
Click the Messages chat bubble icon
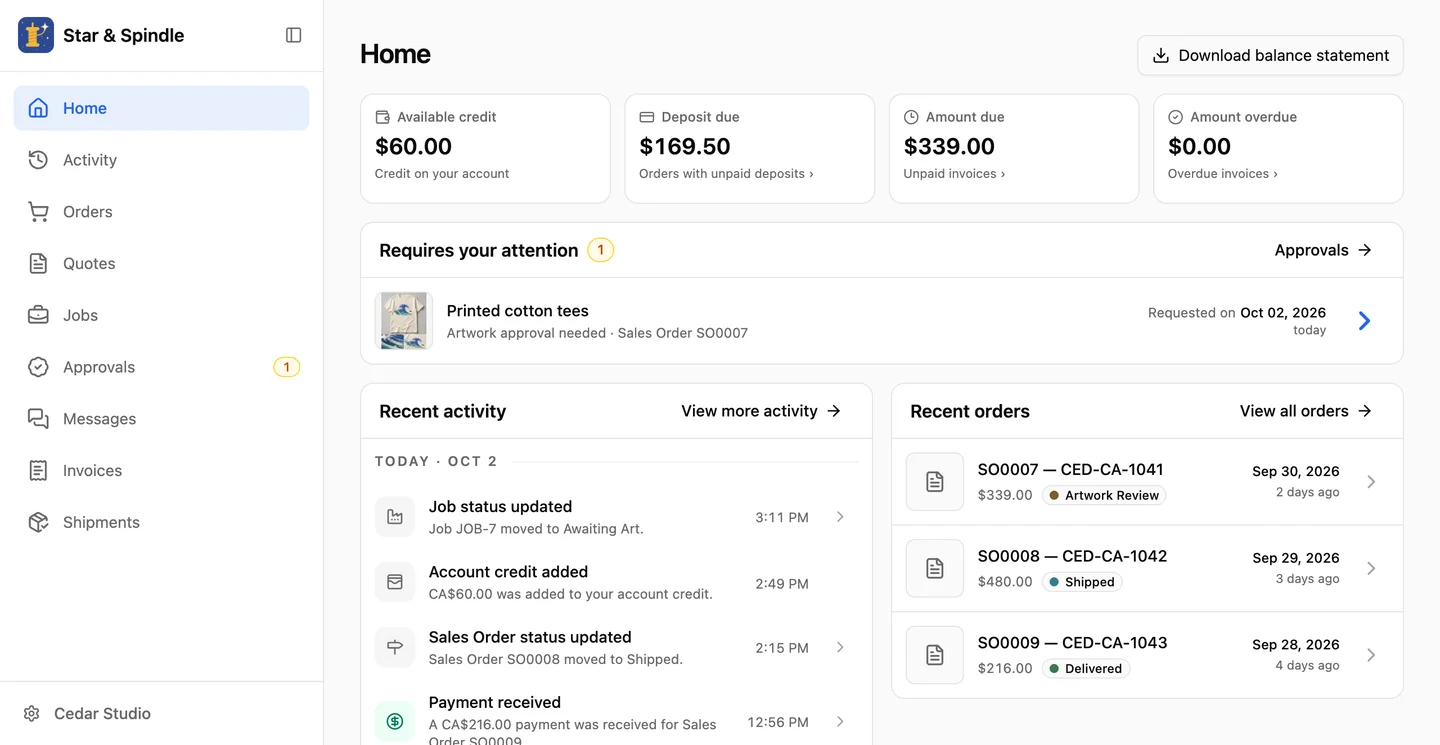(x=38, y=419)
